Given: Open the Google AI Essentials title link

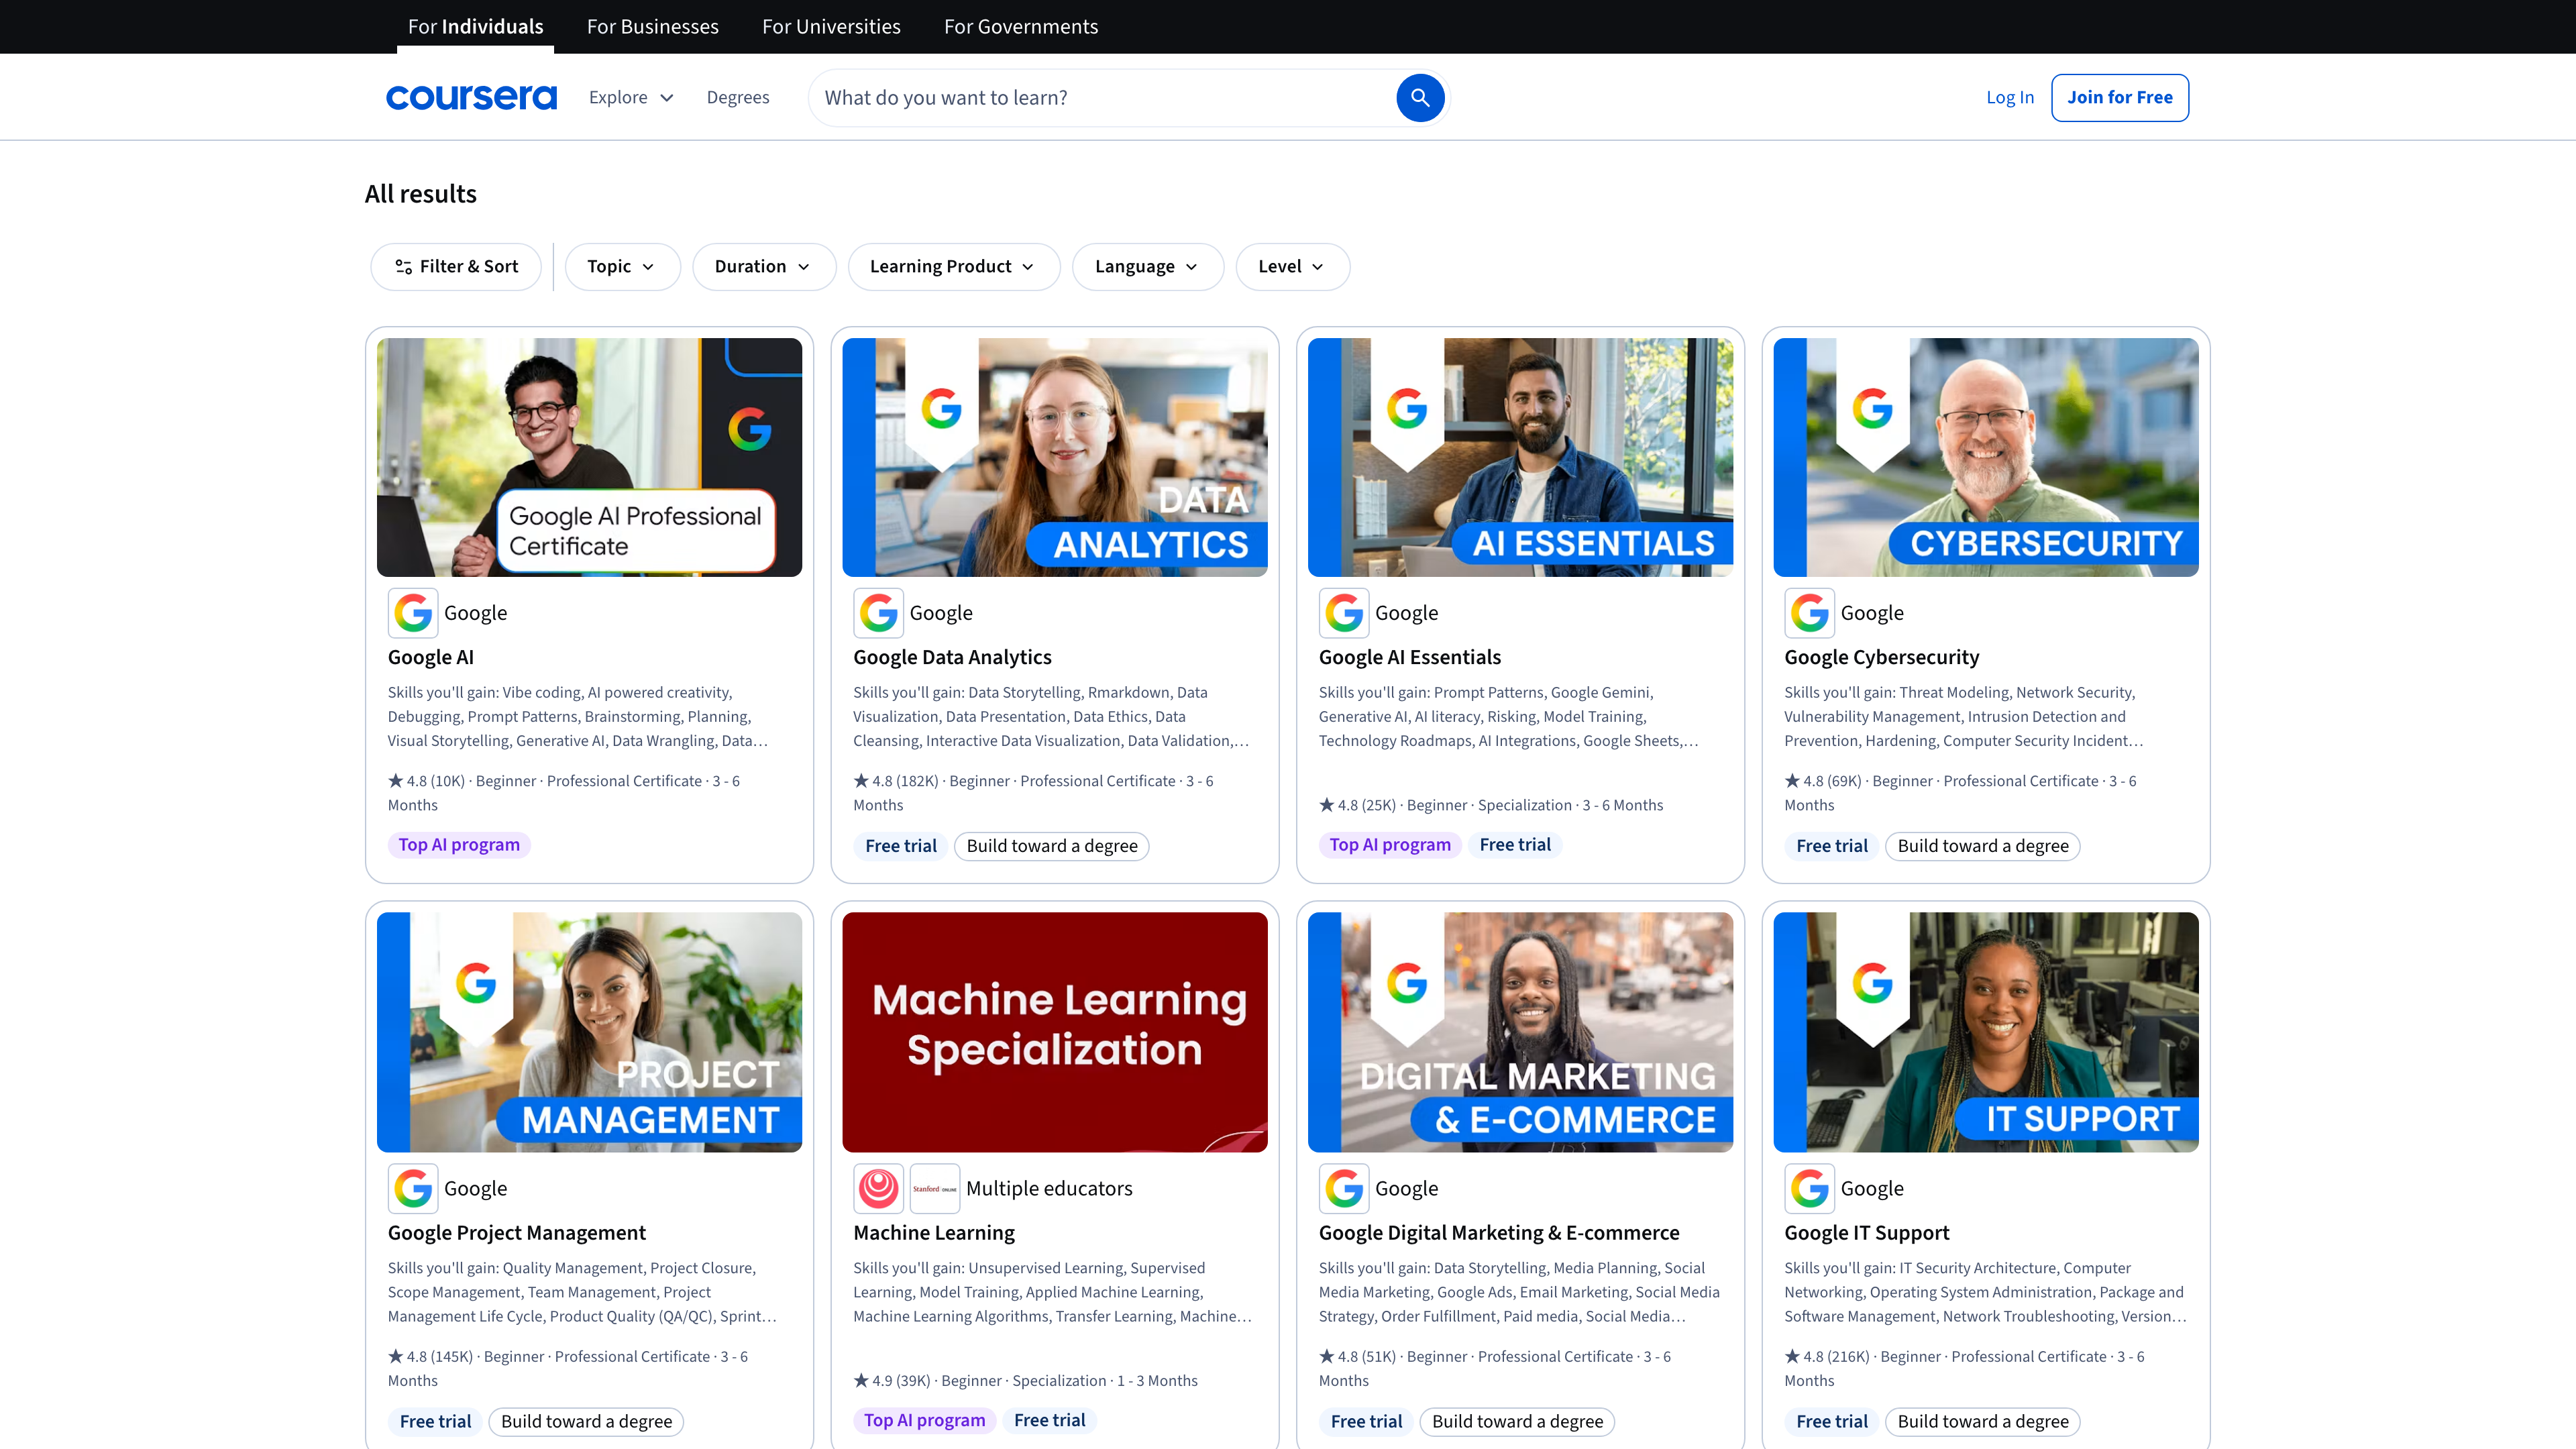Looking at the screenshot, I should 1409,657.
